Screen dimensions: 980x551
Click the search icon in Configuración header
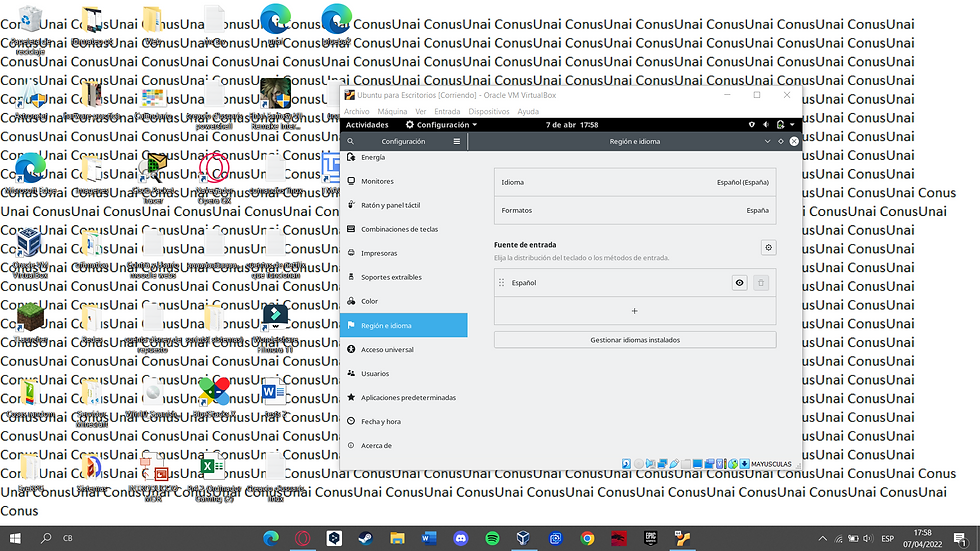(x=351, y=142)
